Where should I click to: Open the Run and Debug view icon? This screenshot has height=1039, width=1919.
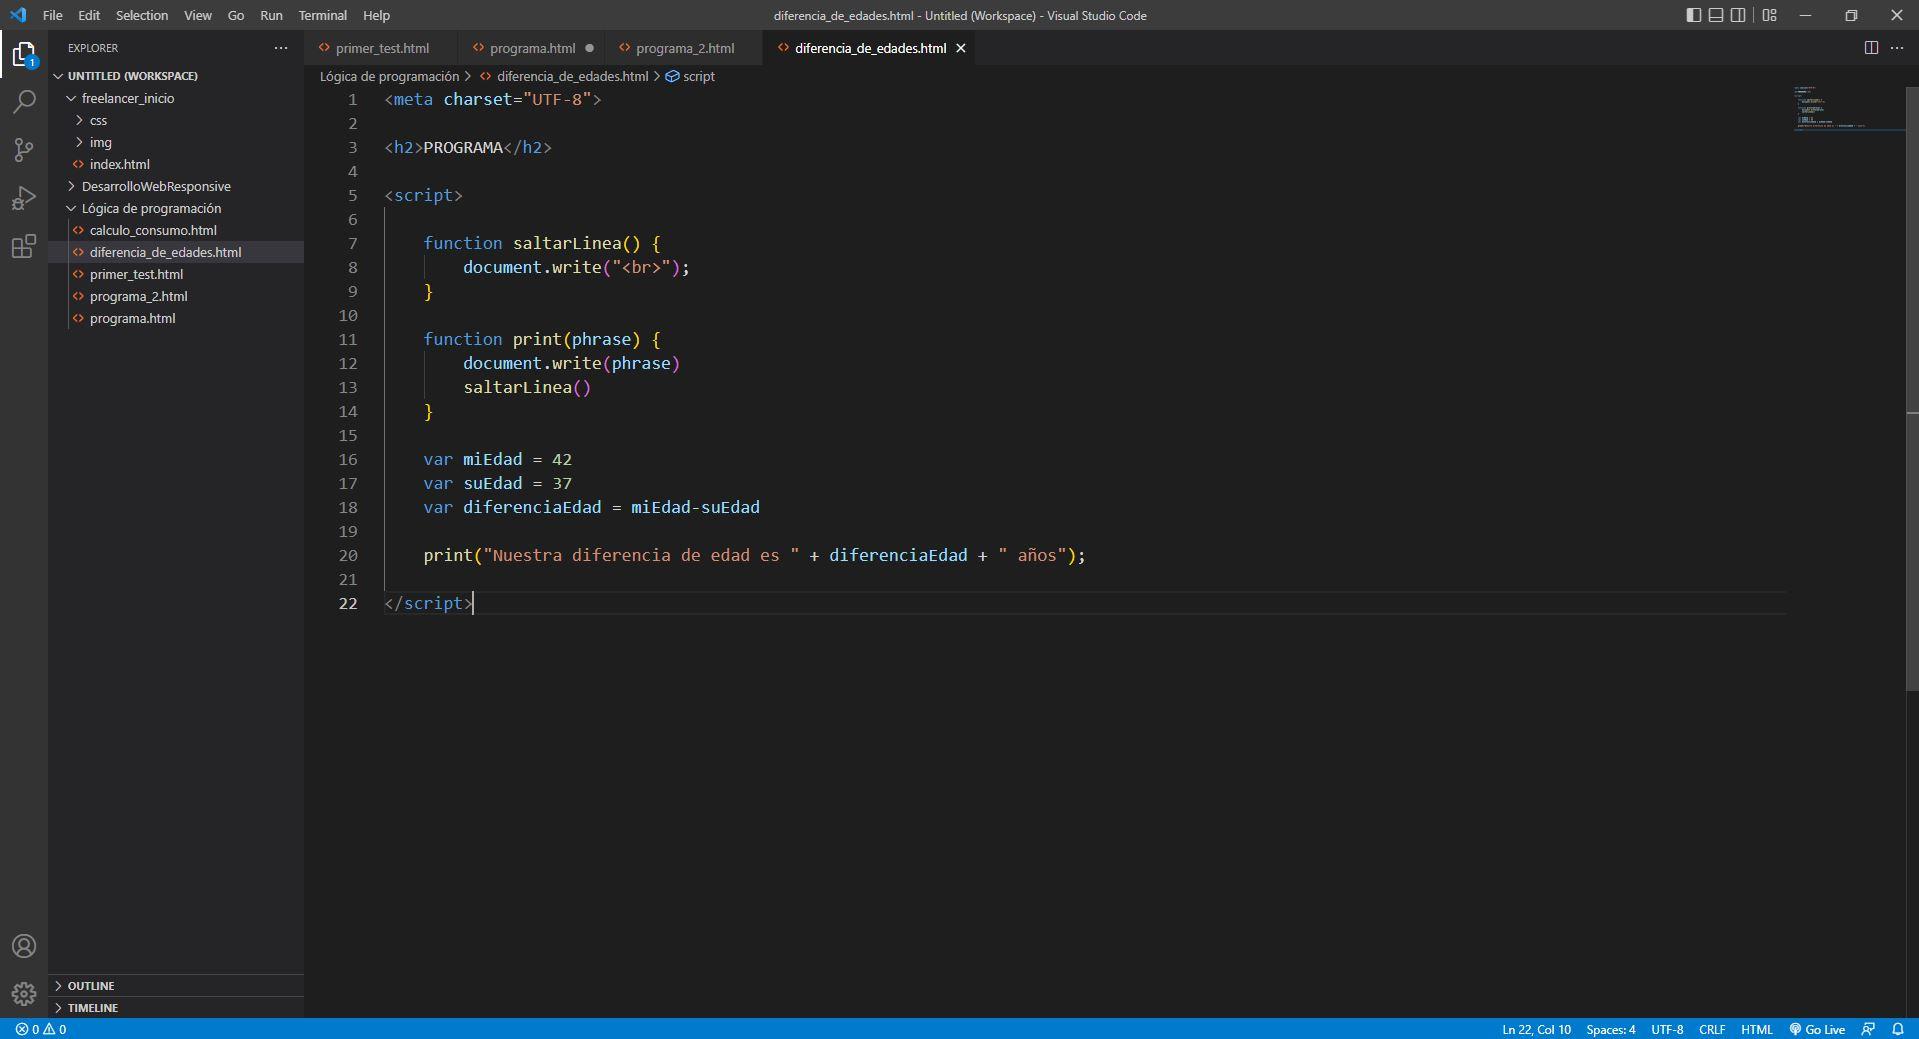coord(24,198)
